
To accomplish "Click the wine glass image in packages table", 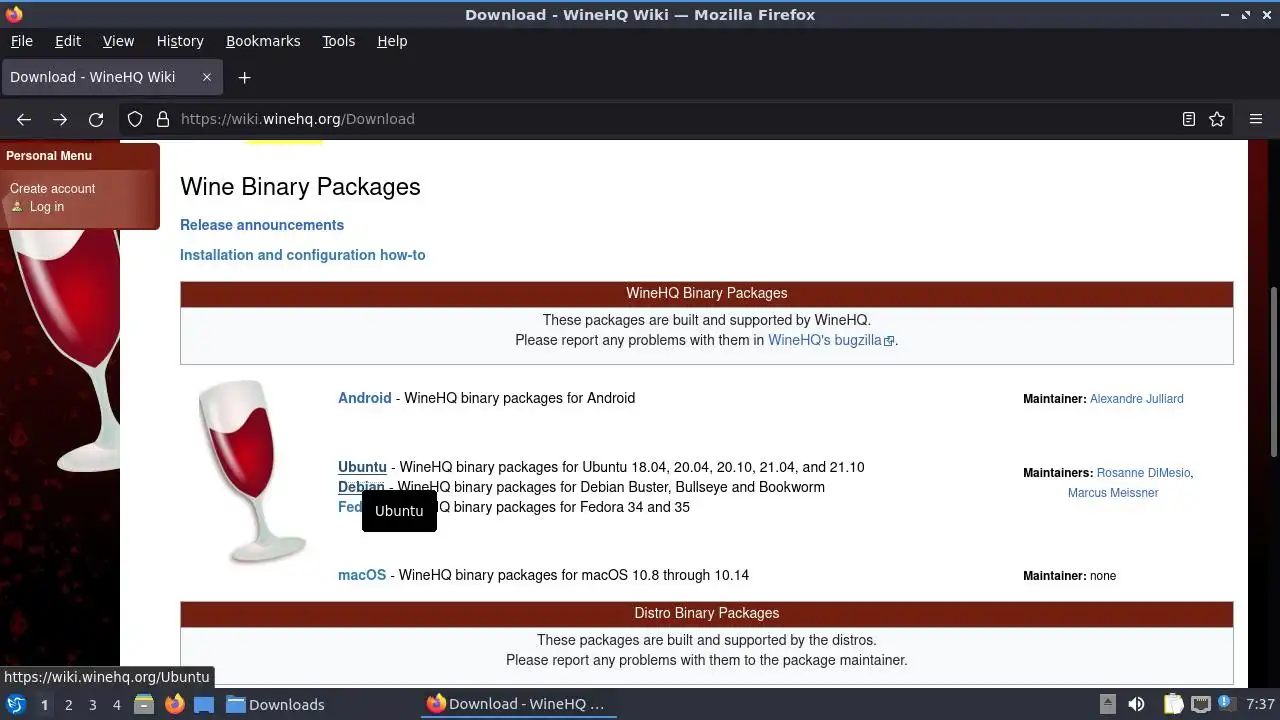I will (x=252, y=472).
